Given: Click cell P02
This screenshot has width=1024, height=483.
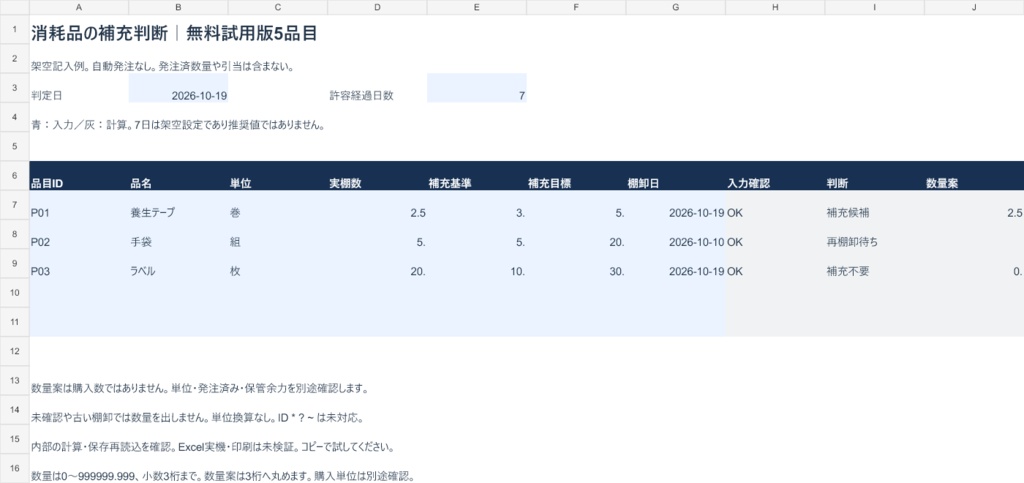Looking at the screenshot, I should [x=79, y=234].
